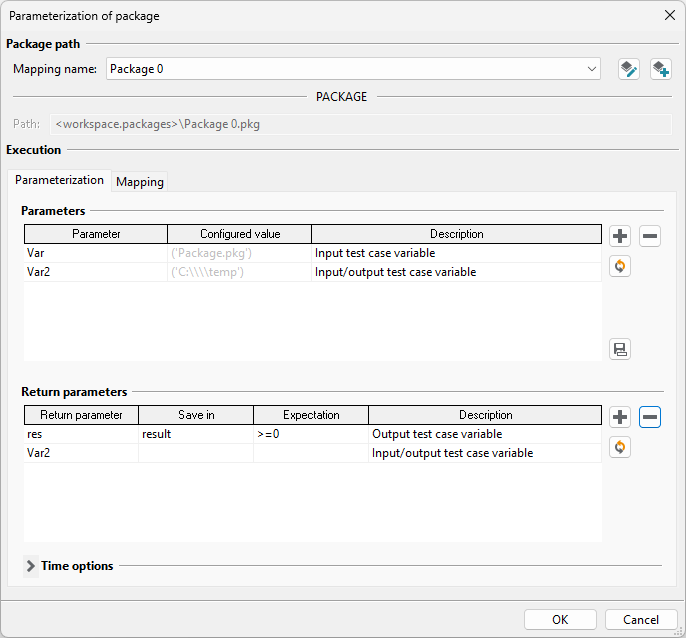This screenshot has height=638, width=686.
Task: Click the save parameters icon
Action: tap(620, 349)
